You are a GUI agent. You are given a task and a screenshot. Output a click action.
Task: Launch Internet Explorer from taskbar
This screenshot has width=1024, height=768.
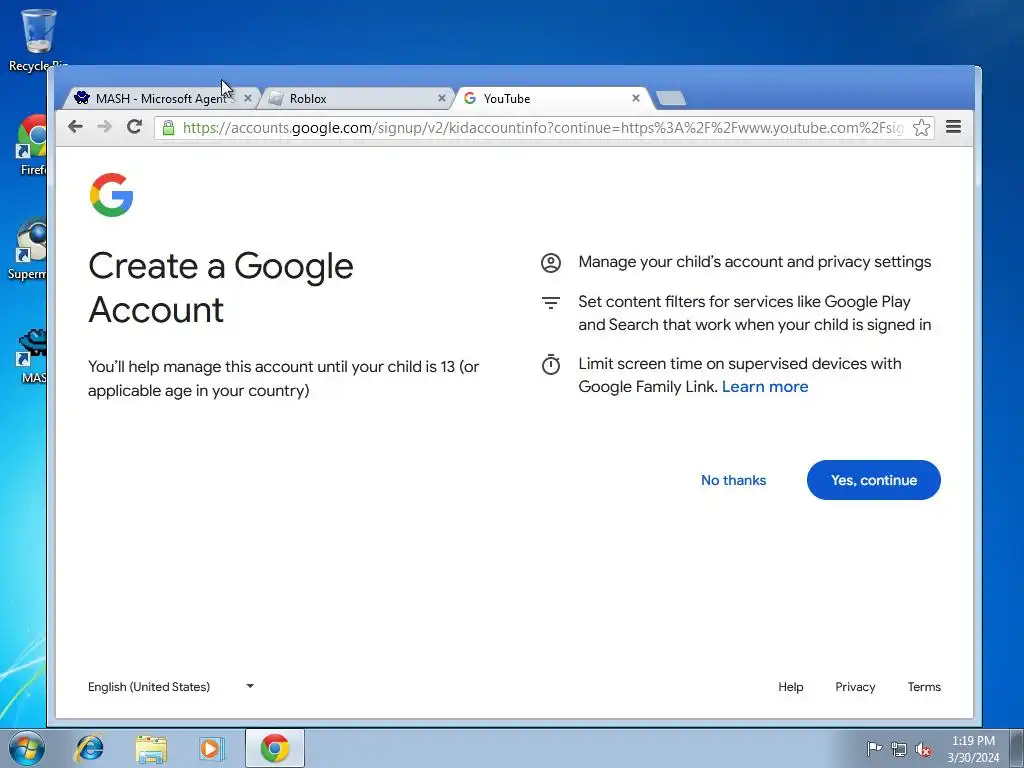[x=89, y=748]
